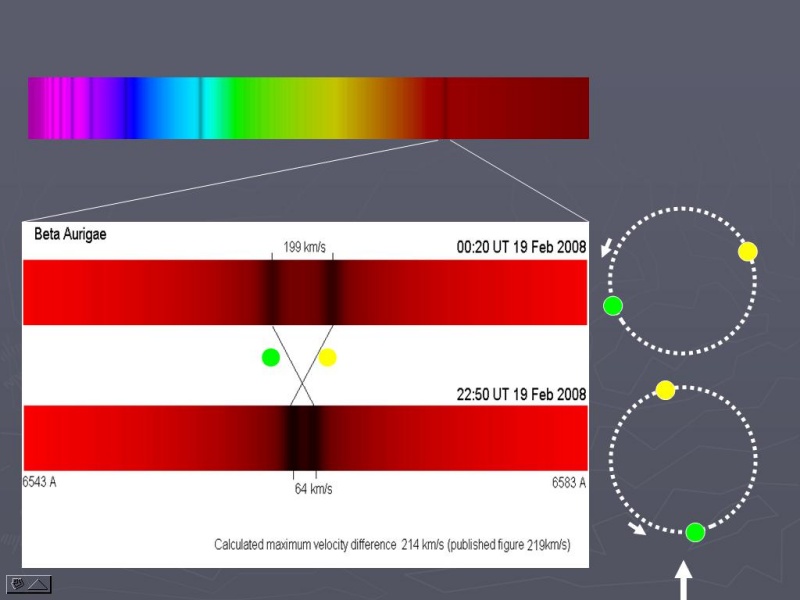Click the '00:20 UT 19 Feb 2008' timestamp
The height and width of the screenshot is (600, 800).
[x=521, y=247]
